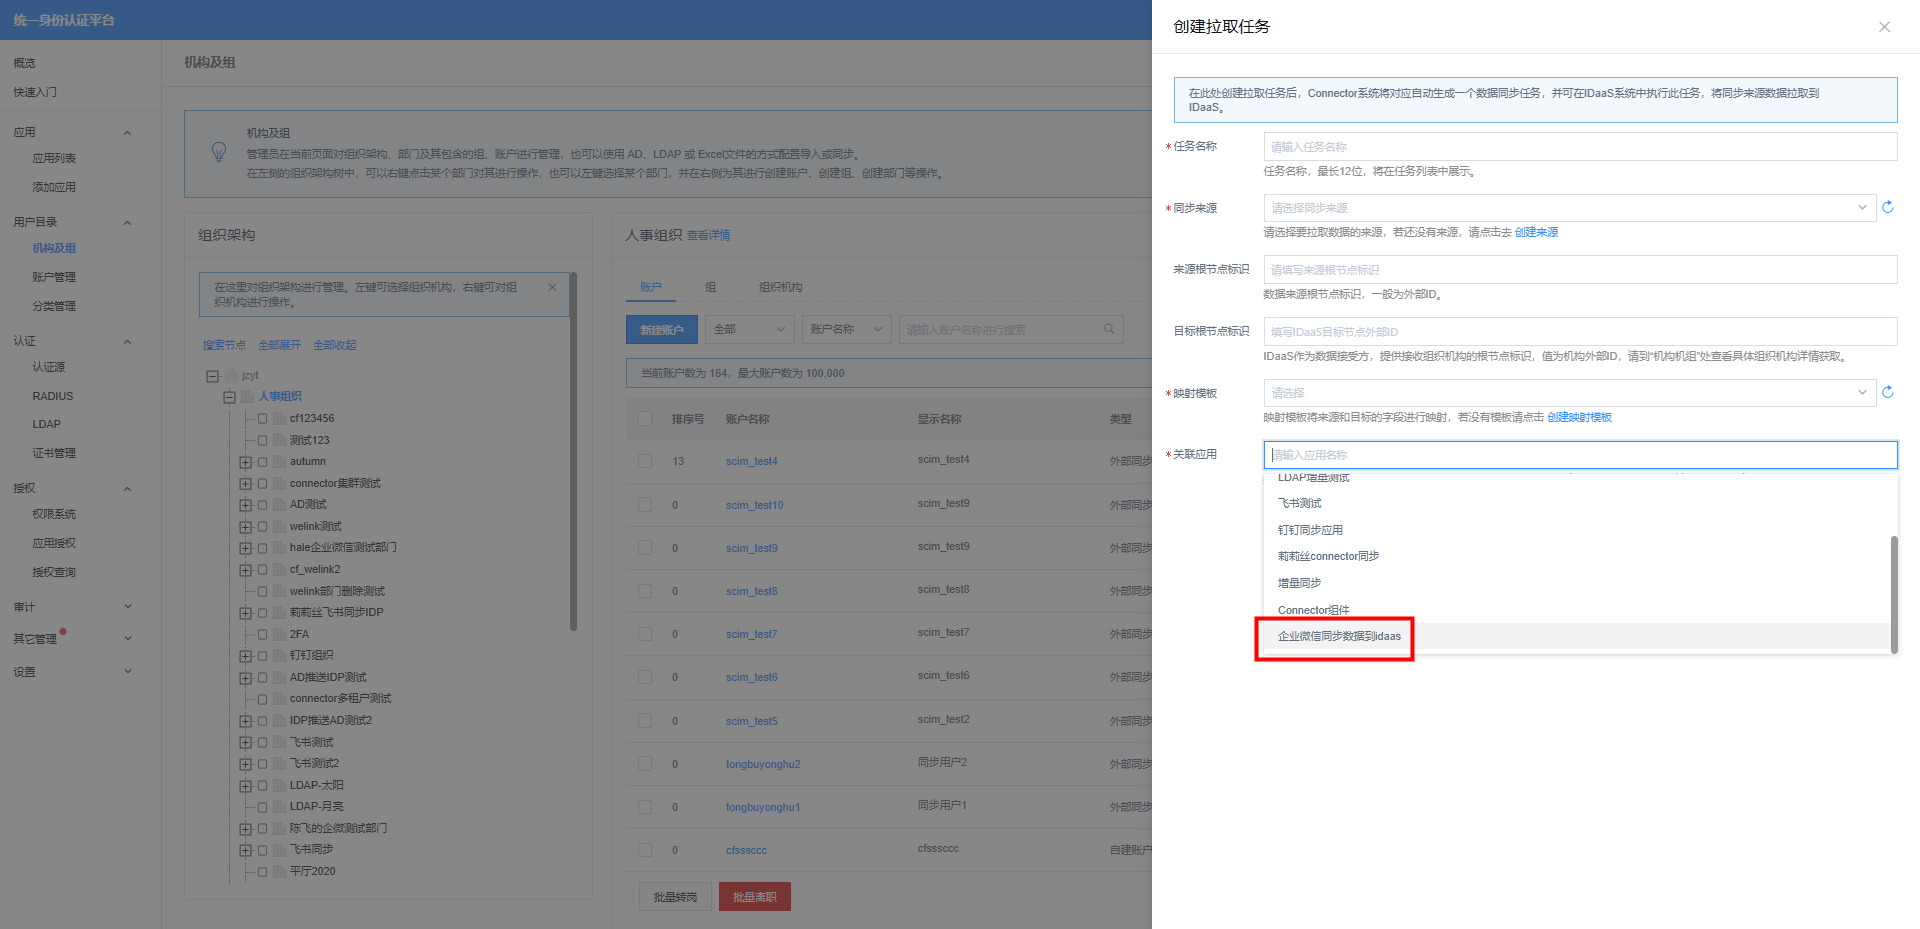Click refresh icon beside 映射模板 dropdown
This screenshot has height=929, width=1920.
click(x=1888, y=392)
